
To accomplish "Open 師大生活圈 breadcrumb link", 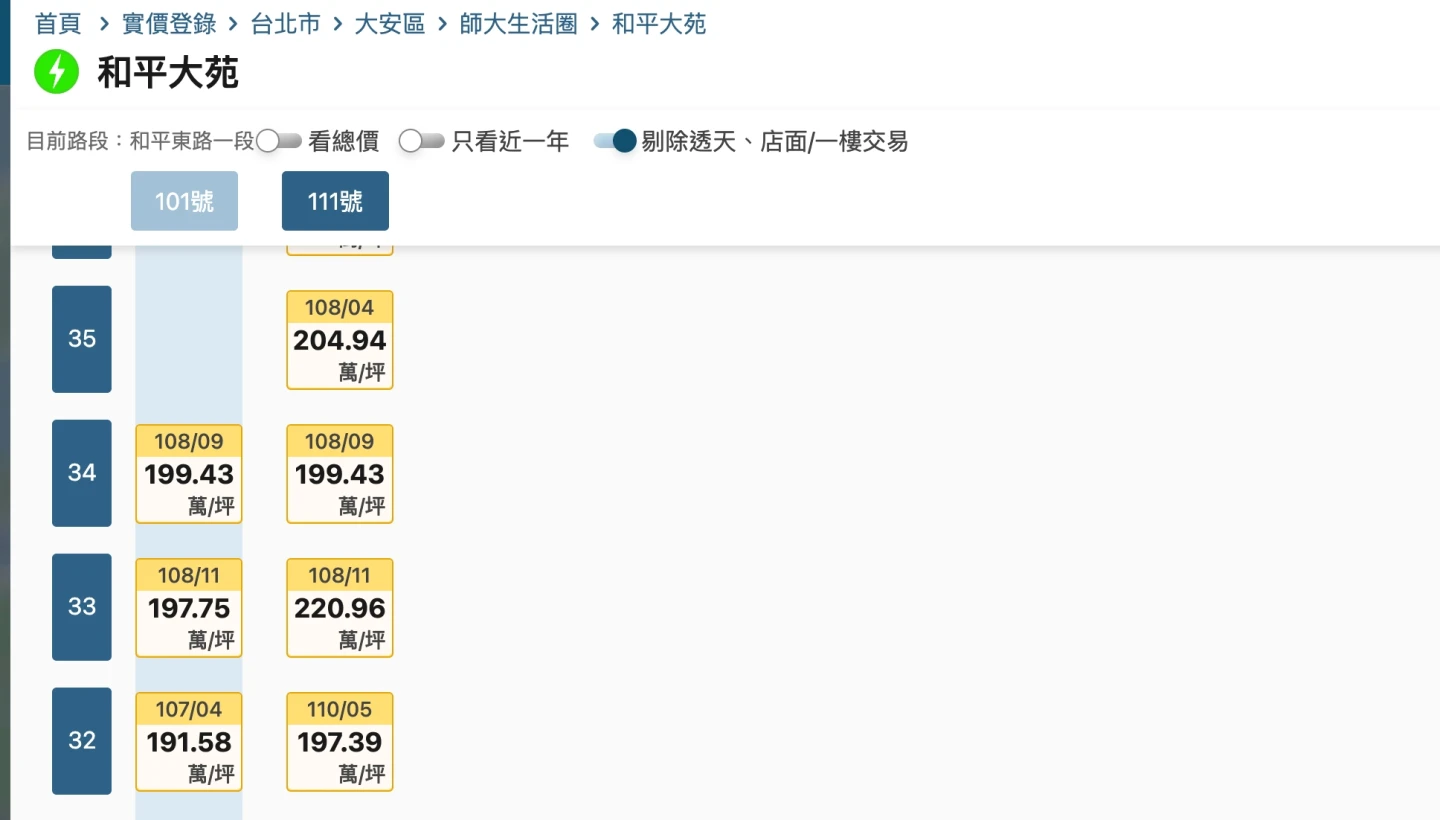I will click(518, 24).
